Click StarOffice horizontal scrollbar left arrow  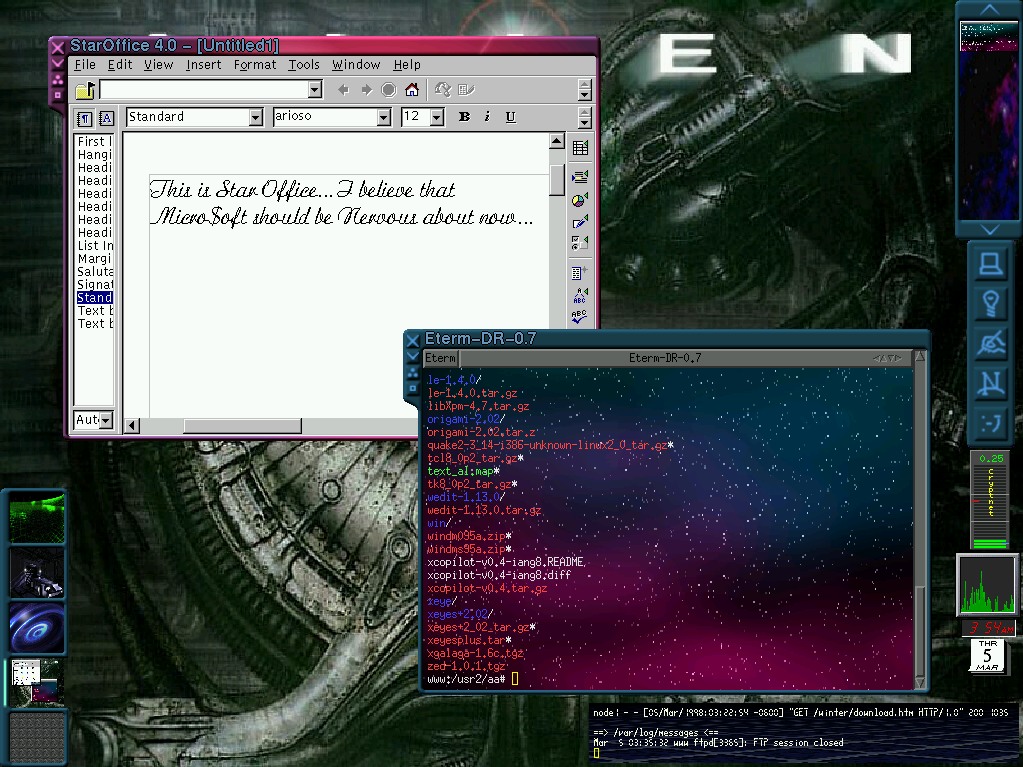131,426
